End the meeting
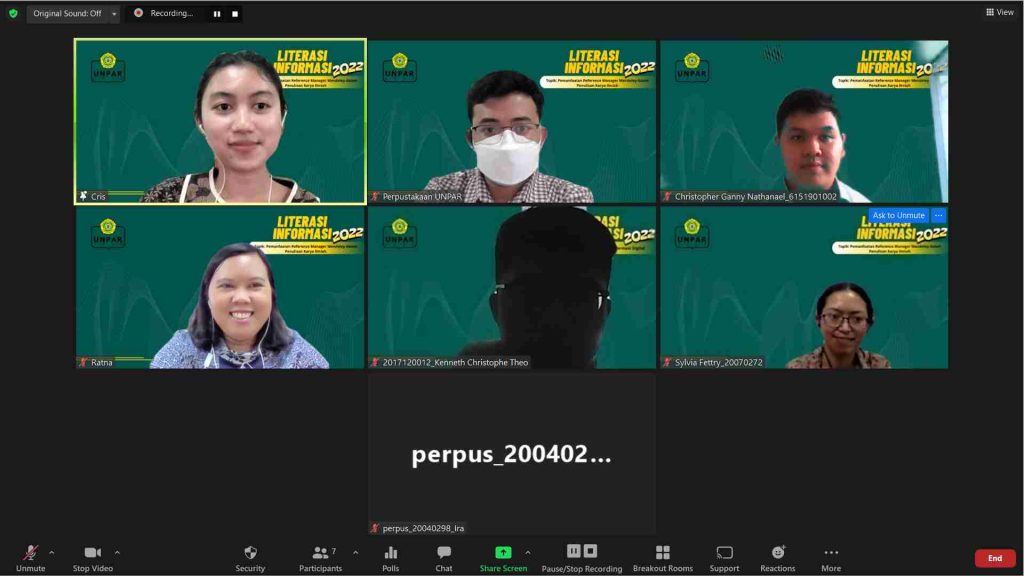 (x=994, y=558)
